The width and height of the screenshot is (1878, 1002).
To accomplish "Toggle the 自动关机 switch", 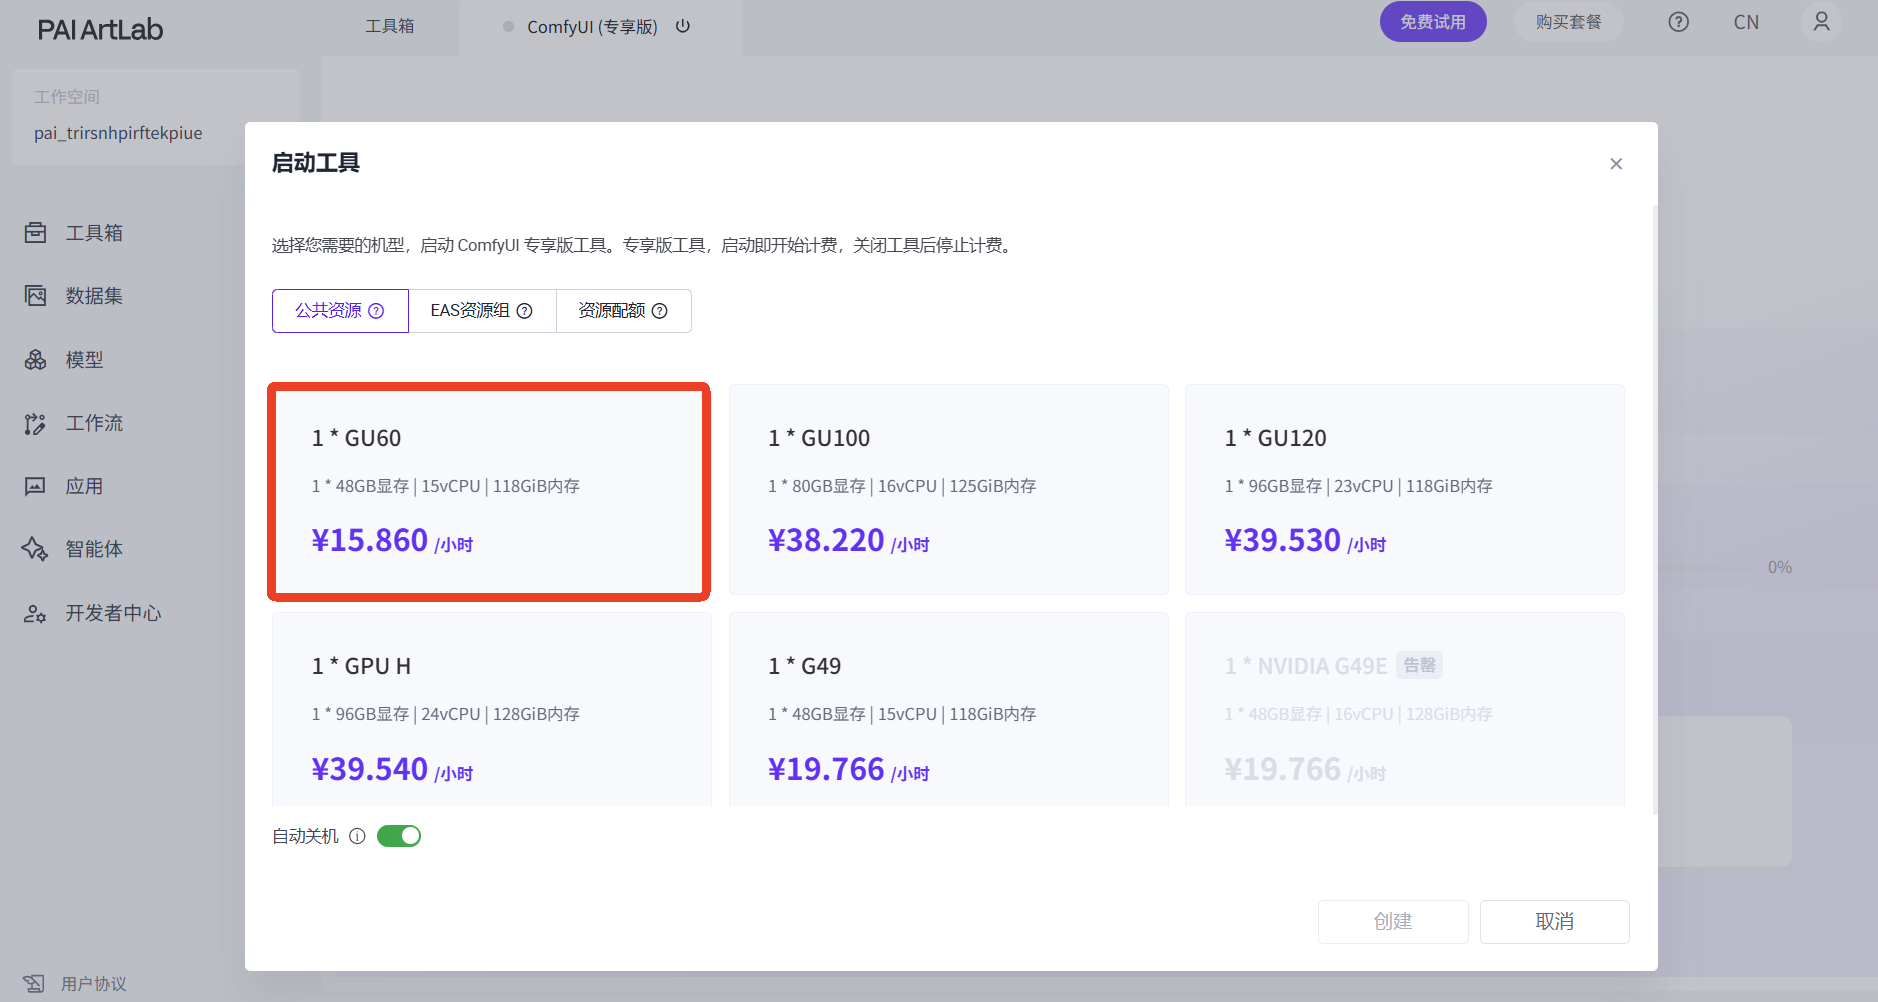I will pos(399,836).
